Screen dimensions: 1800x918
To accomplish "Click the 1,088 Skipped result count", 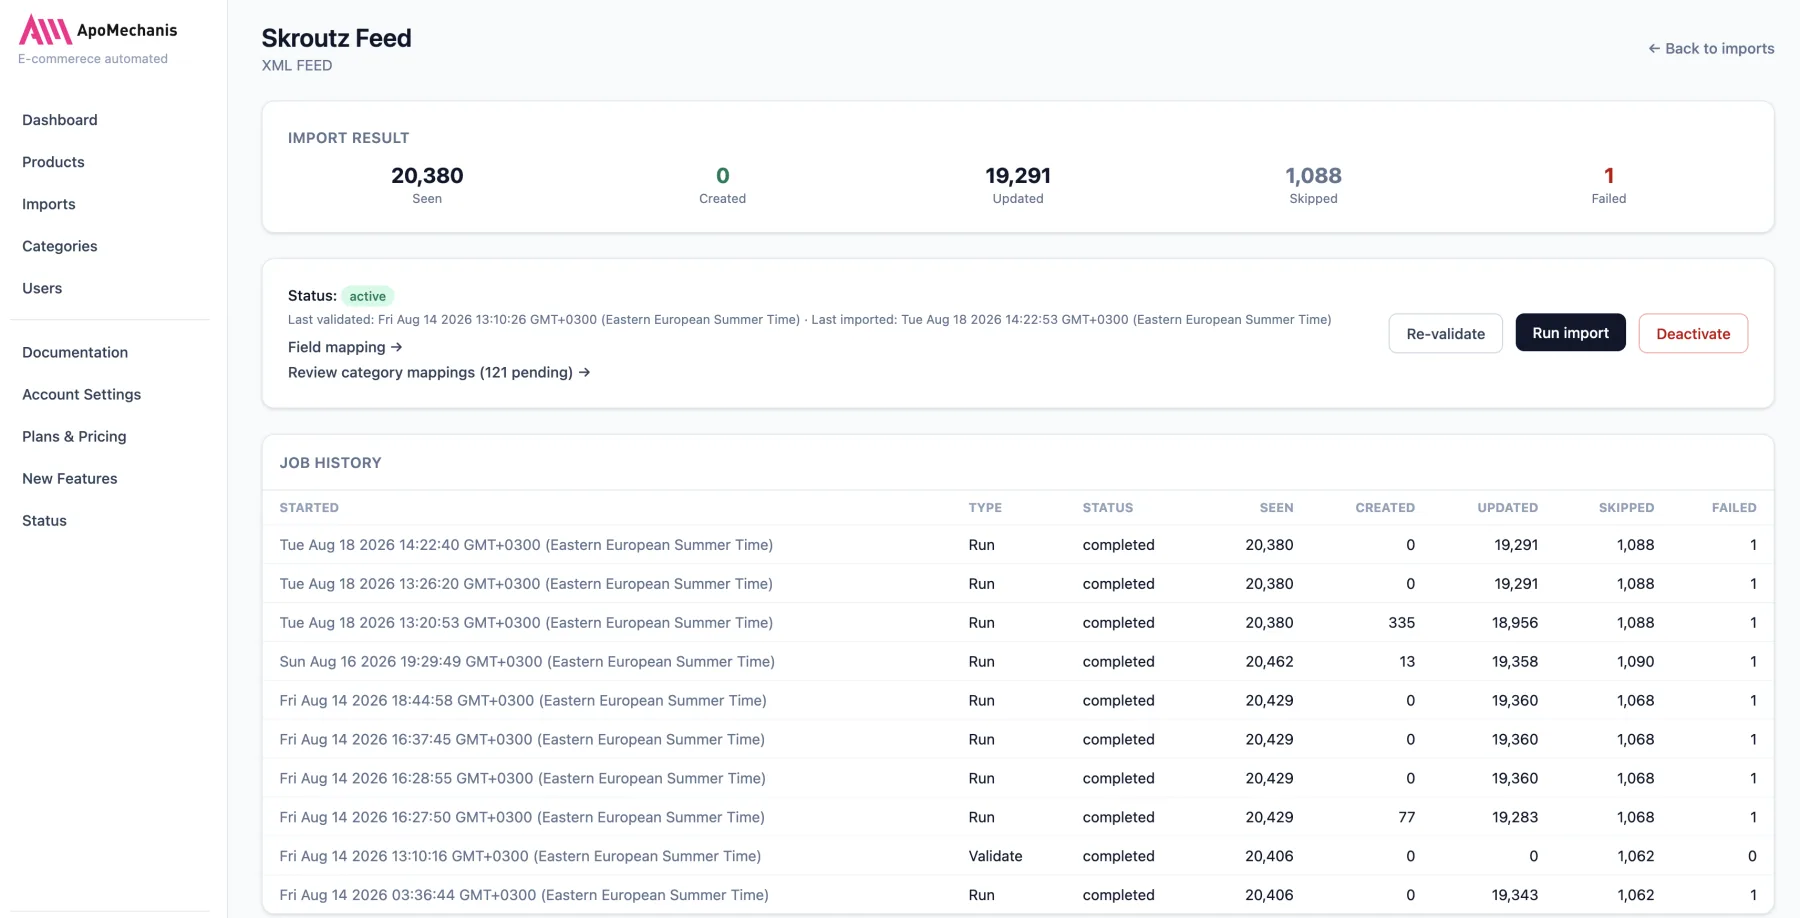I will click(1313, 176).
